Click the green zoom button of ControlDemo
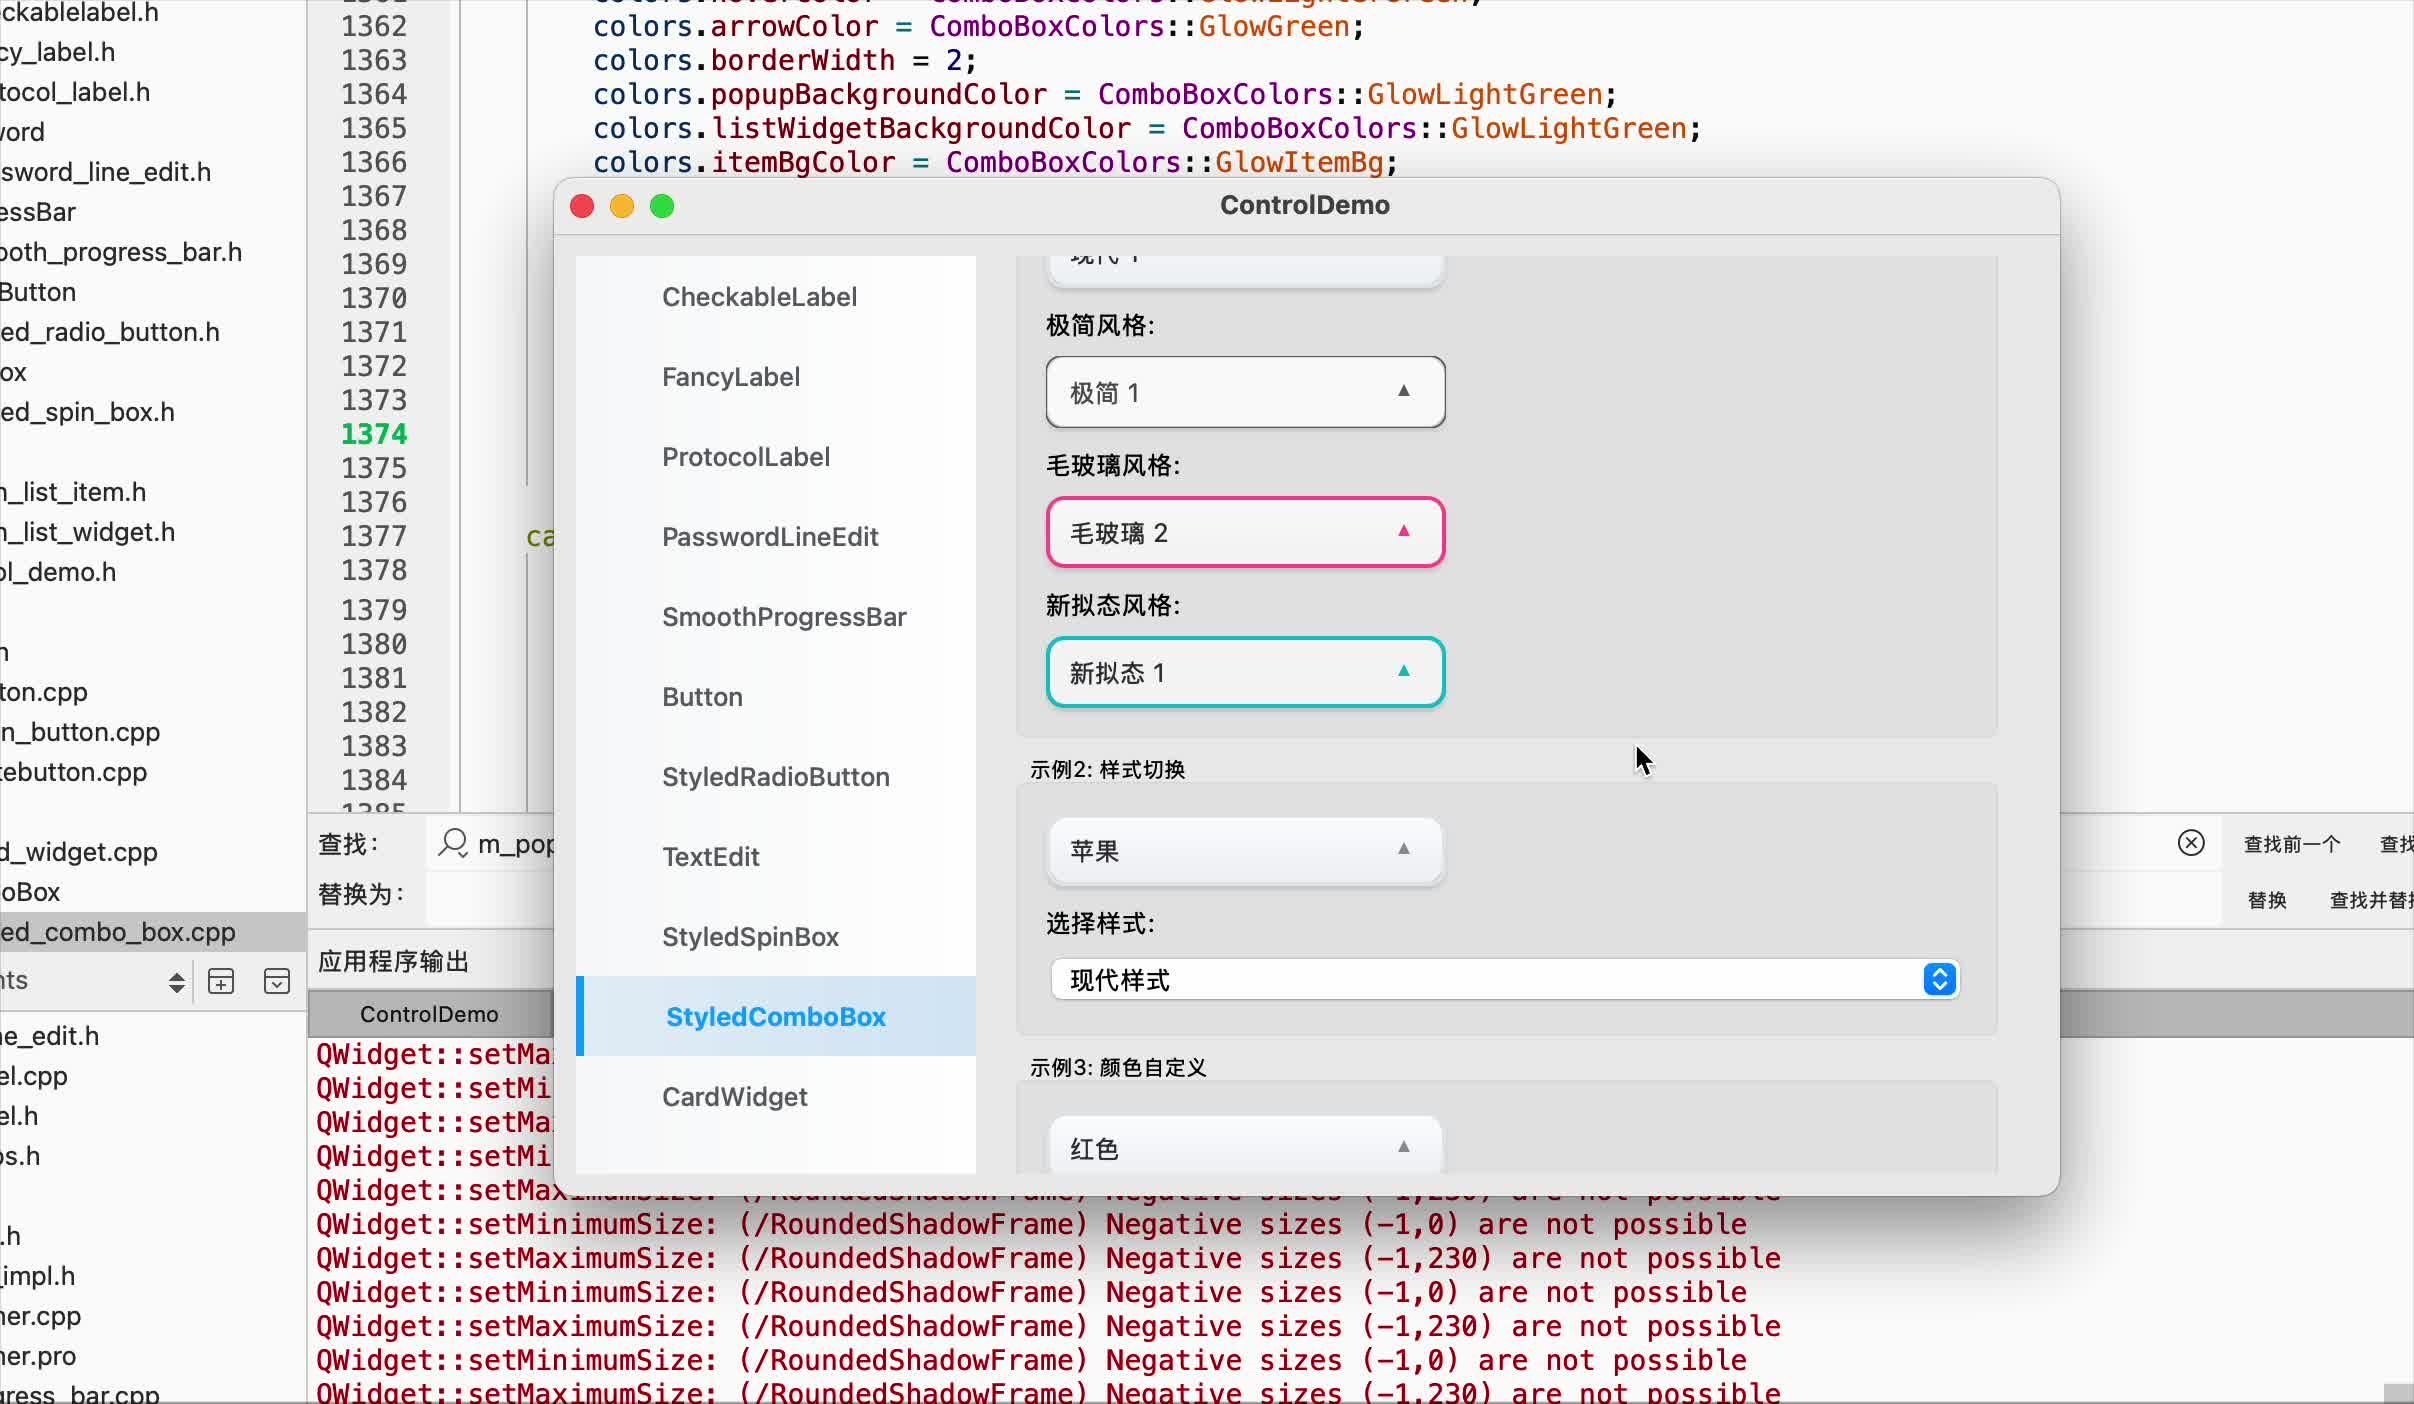 662,206
